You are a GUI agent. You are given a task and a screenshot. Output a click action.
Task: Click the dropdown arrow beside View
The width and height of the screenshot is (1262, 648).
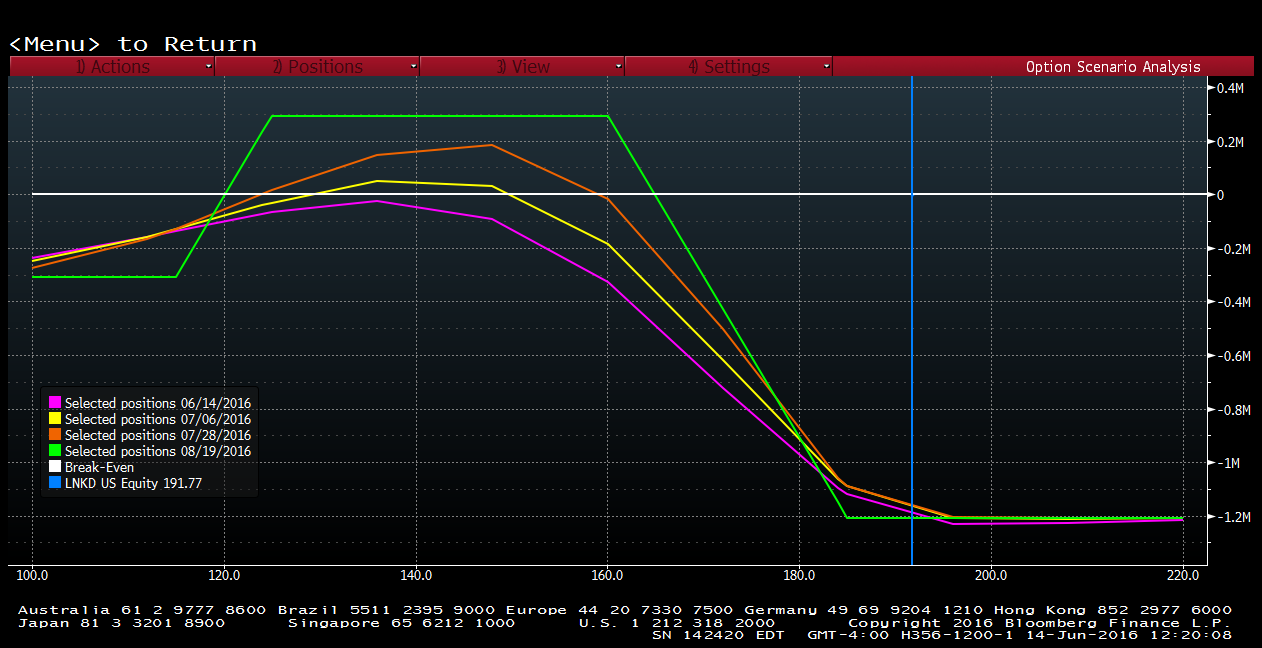[618, 67]
